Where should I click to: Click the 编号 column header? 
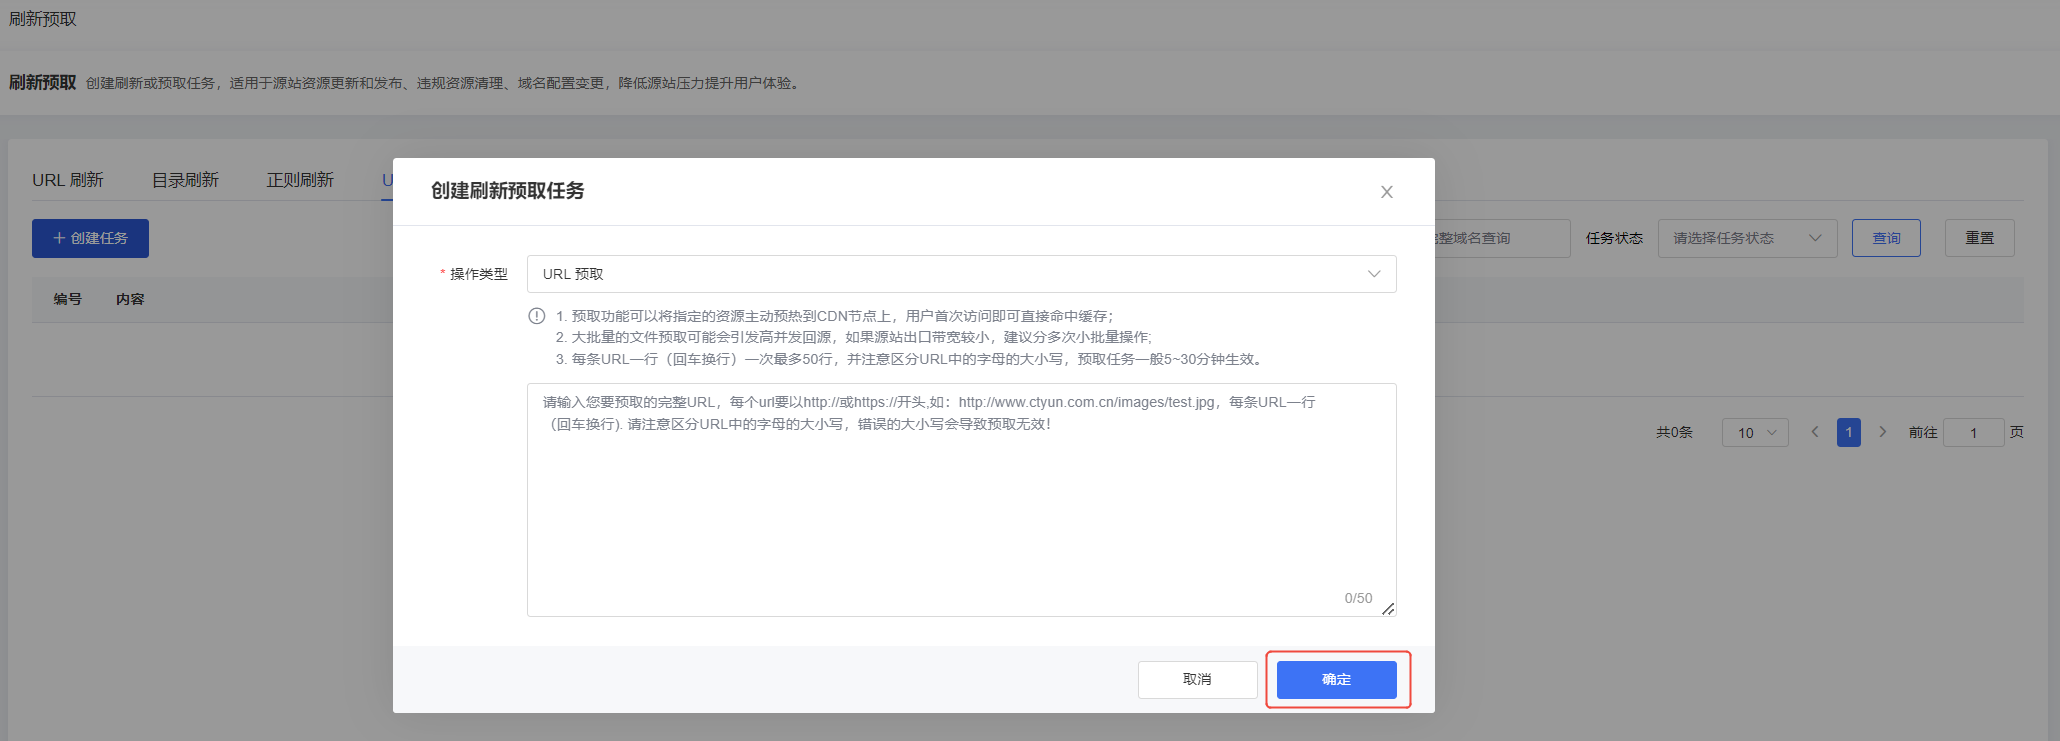(x=68, y=299)
